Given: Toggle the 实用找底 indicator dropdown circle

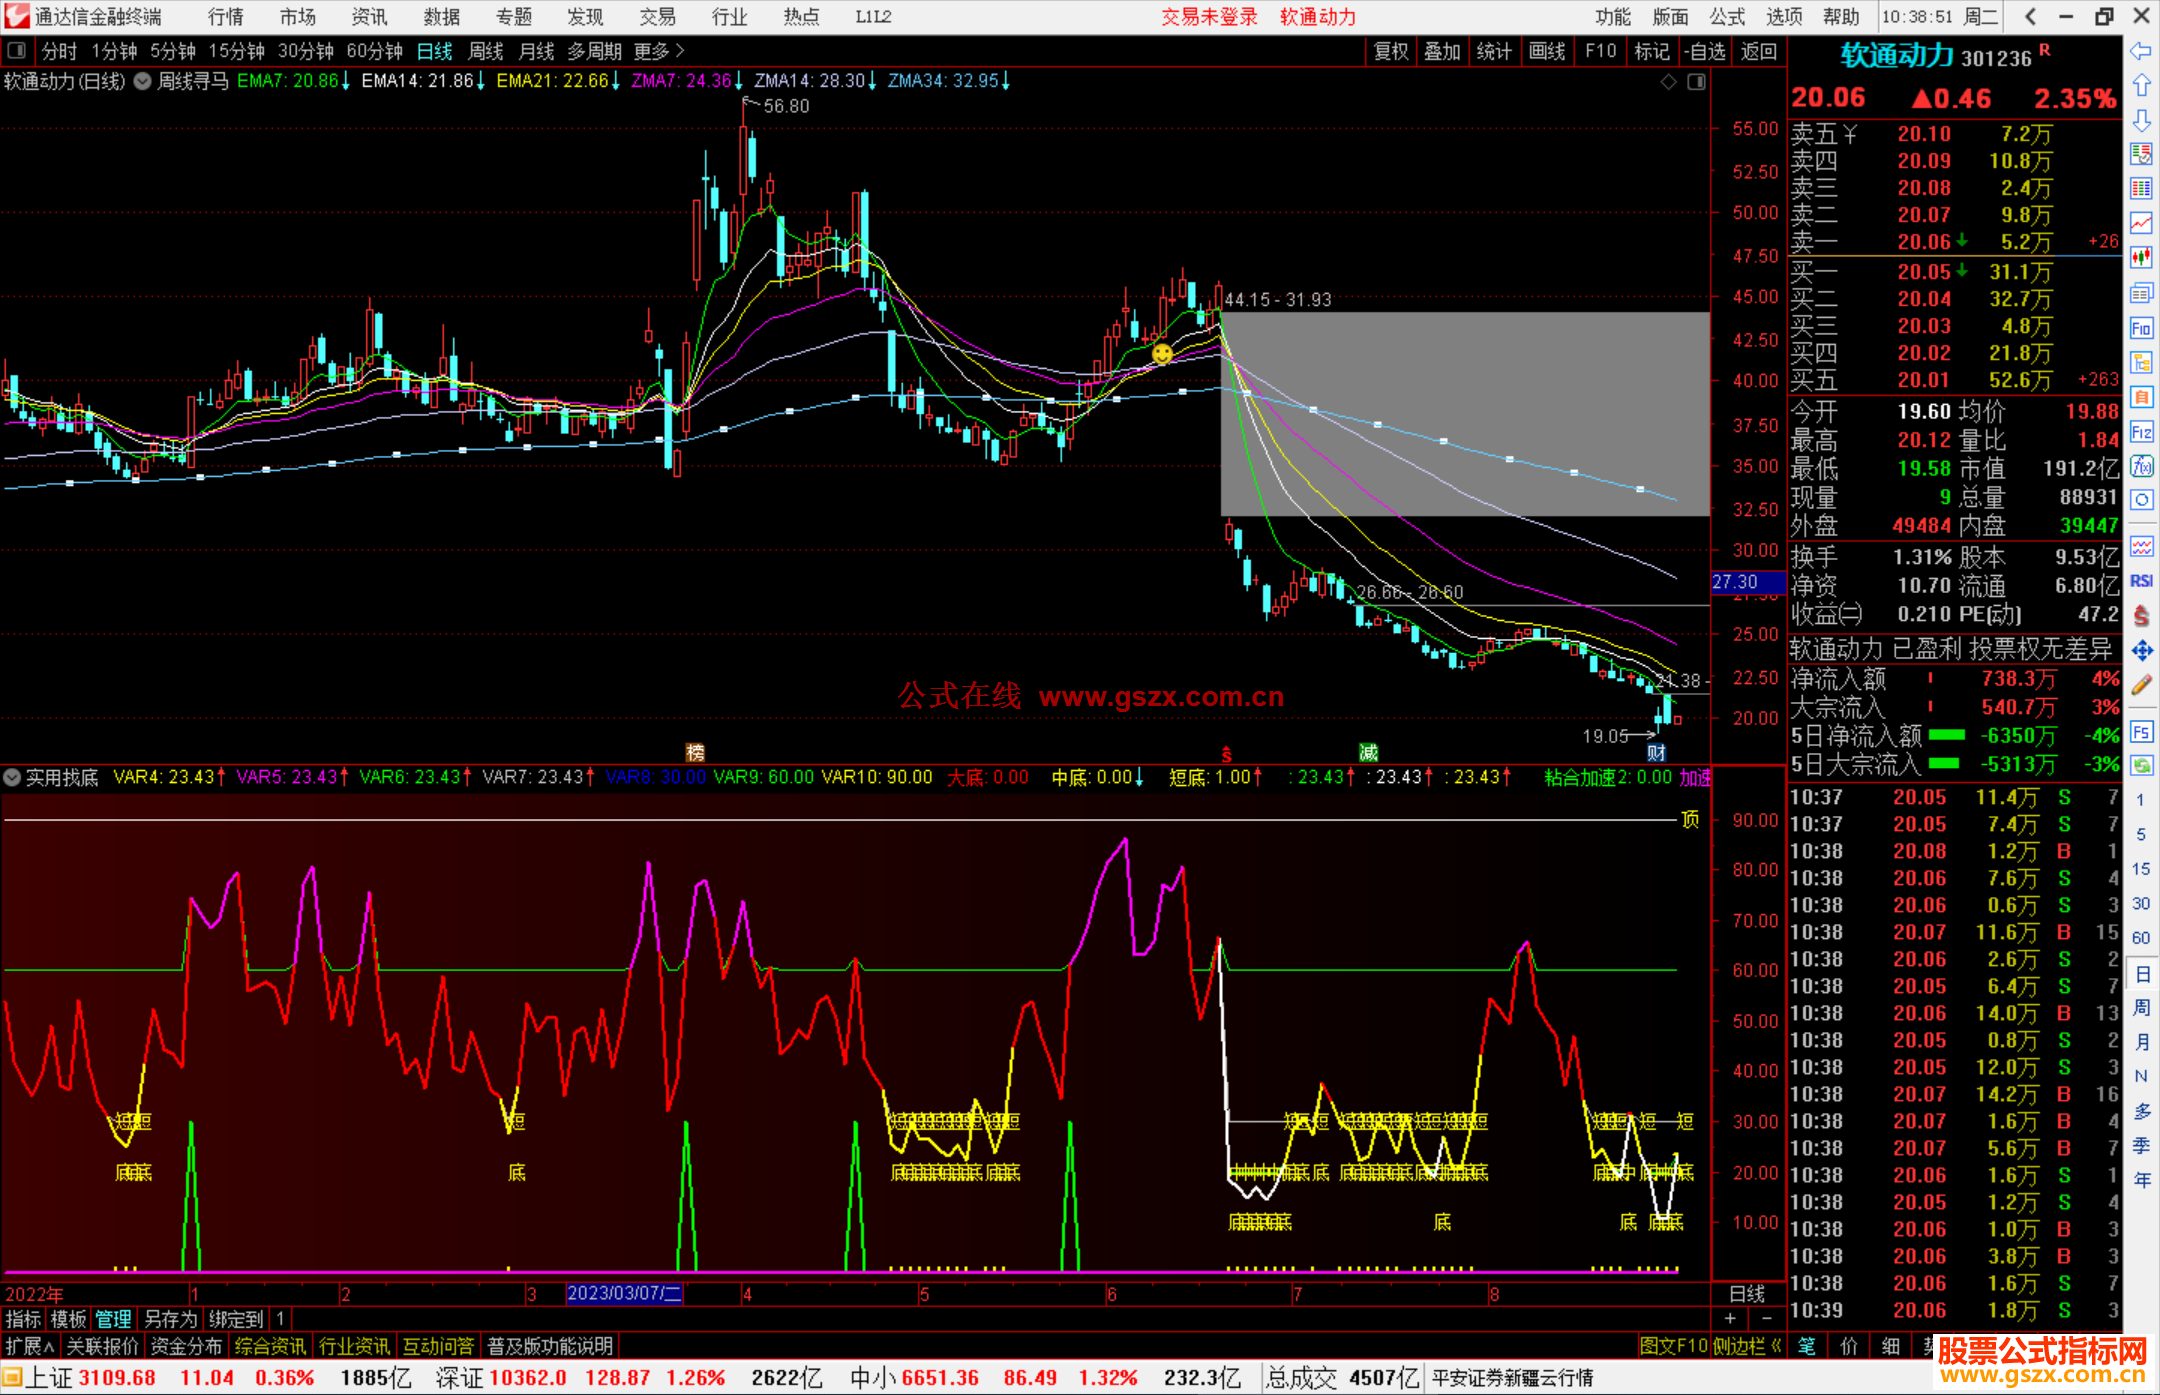Looking at the screenshot, I should coord(12,777).
